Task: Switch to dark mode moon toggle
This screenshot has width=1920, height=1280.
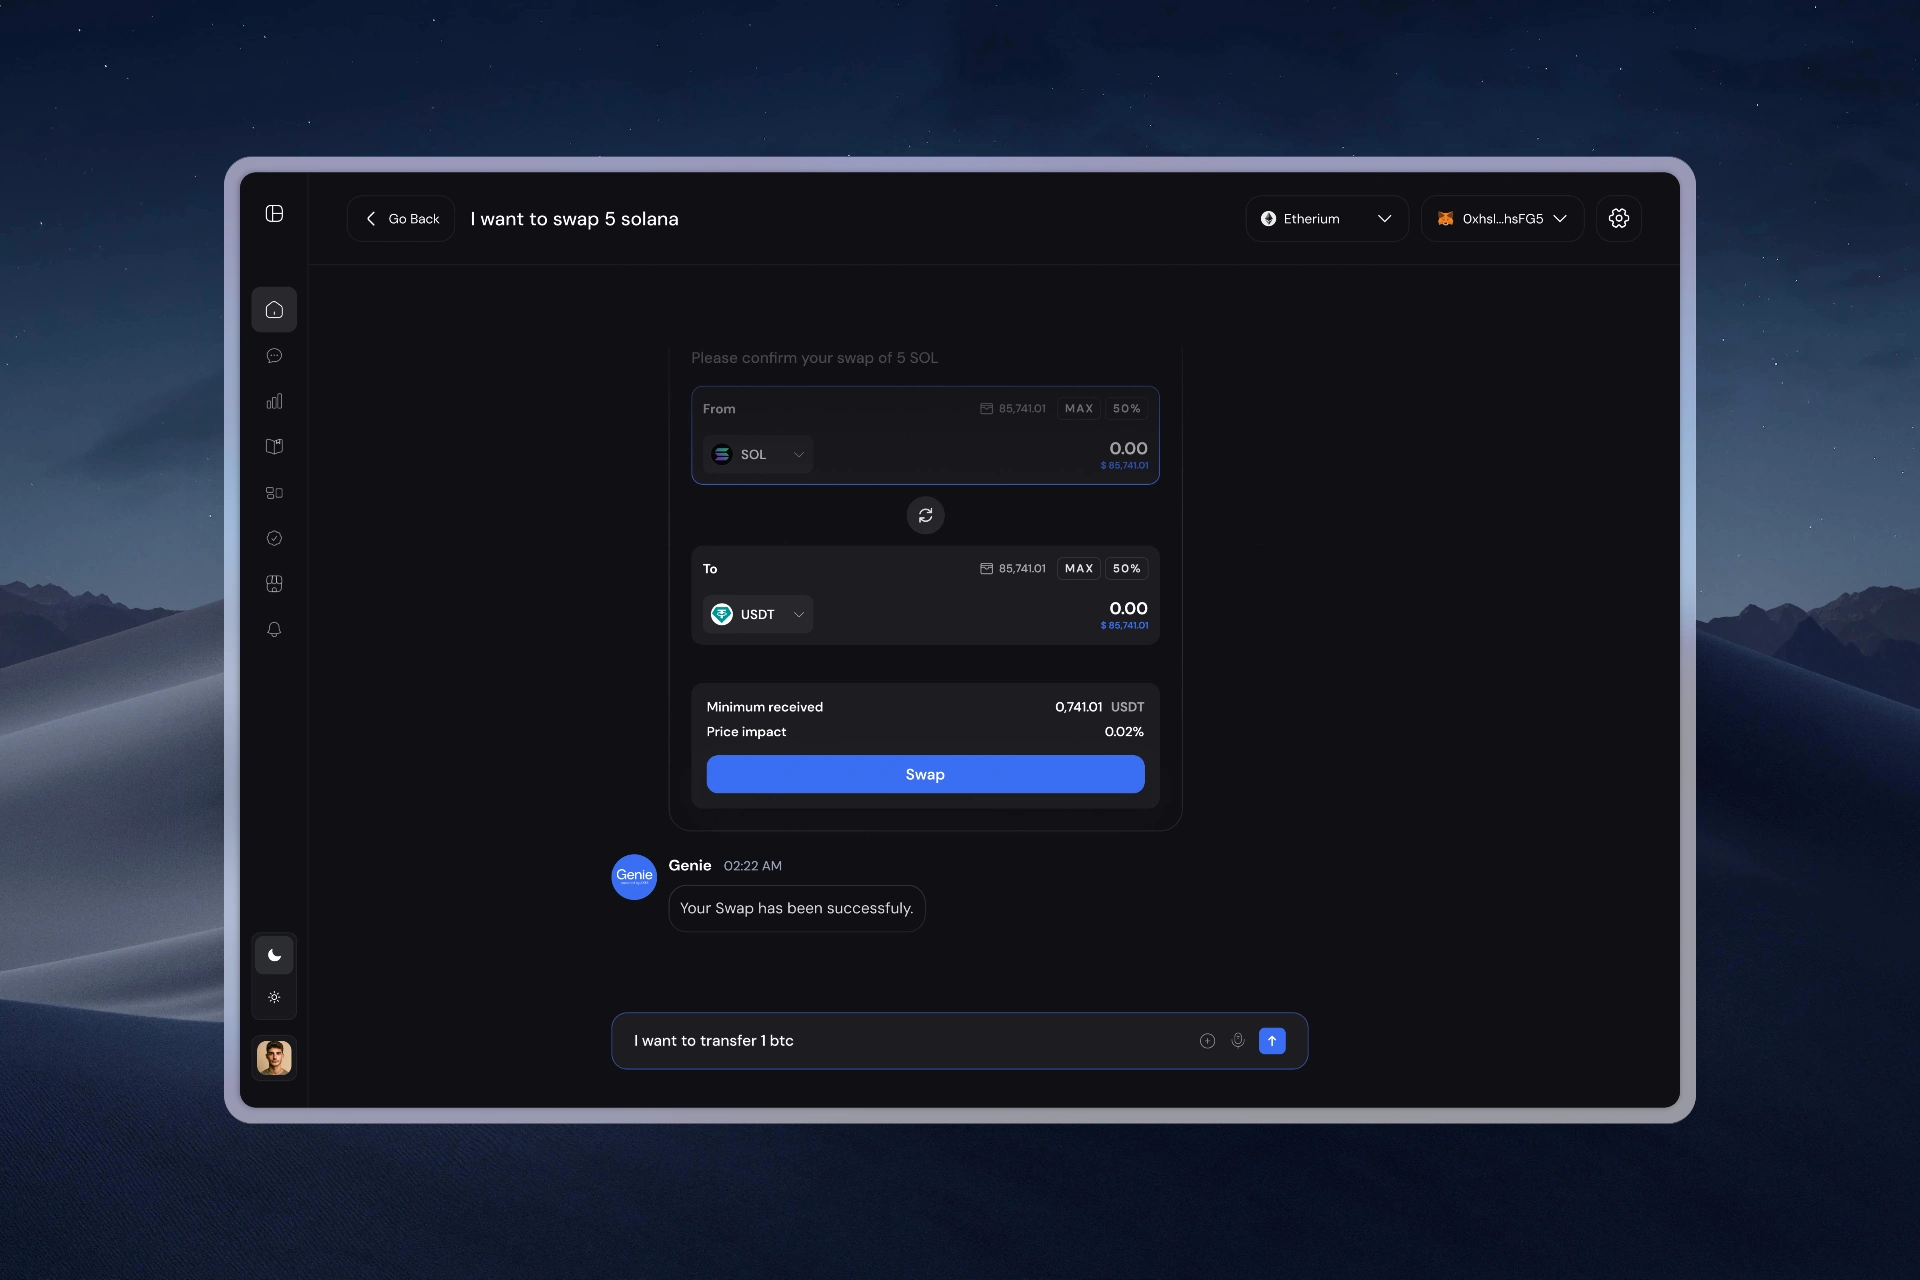Action: [274, 955]
